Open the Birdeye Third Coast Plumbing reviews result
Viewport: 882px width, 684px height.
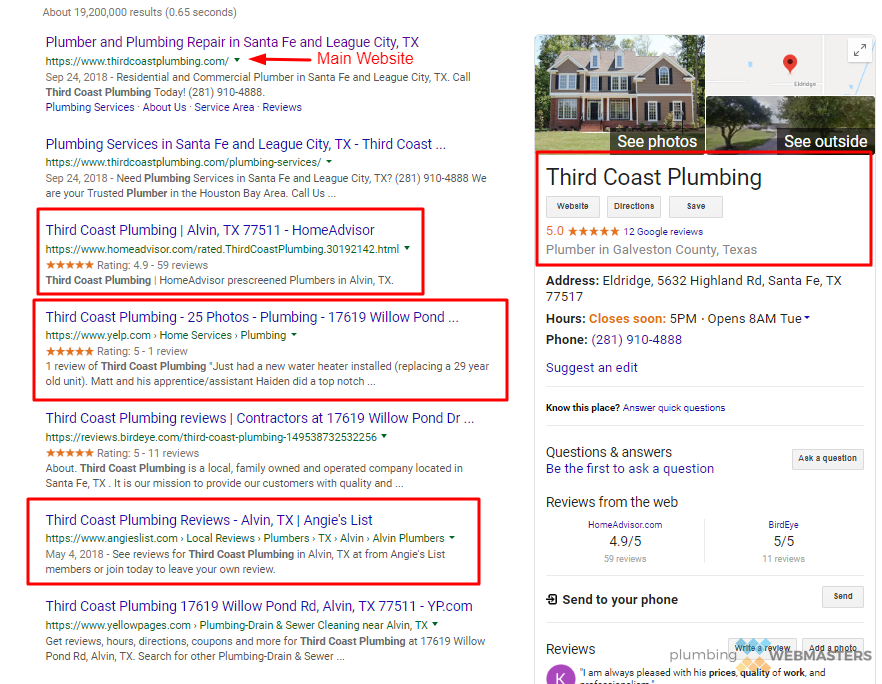[260, 418]
